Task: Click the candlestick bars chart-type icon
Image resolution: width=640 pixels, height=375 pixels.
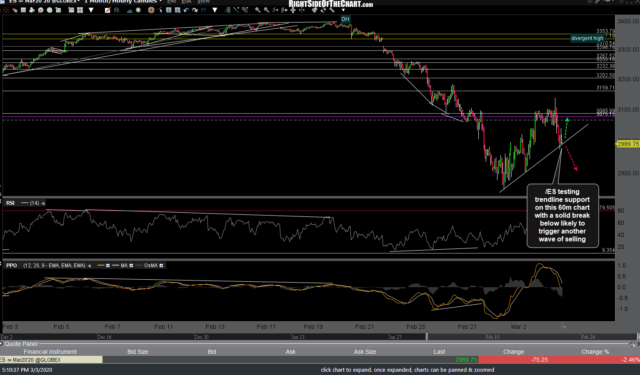Action: pos(116,10)
